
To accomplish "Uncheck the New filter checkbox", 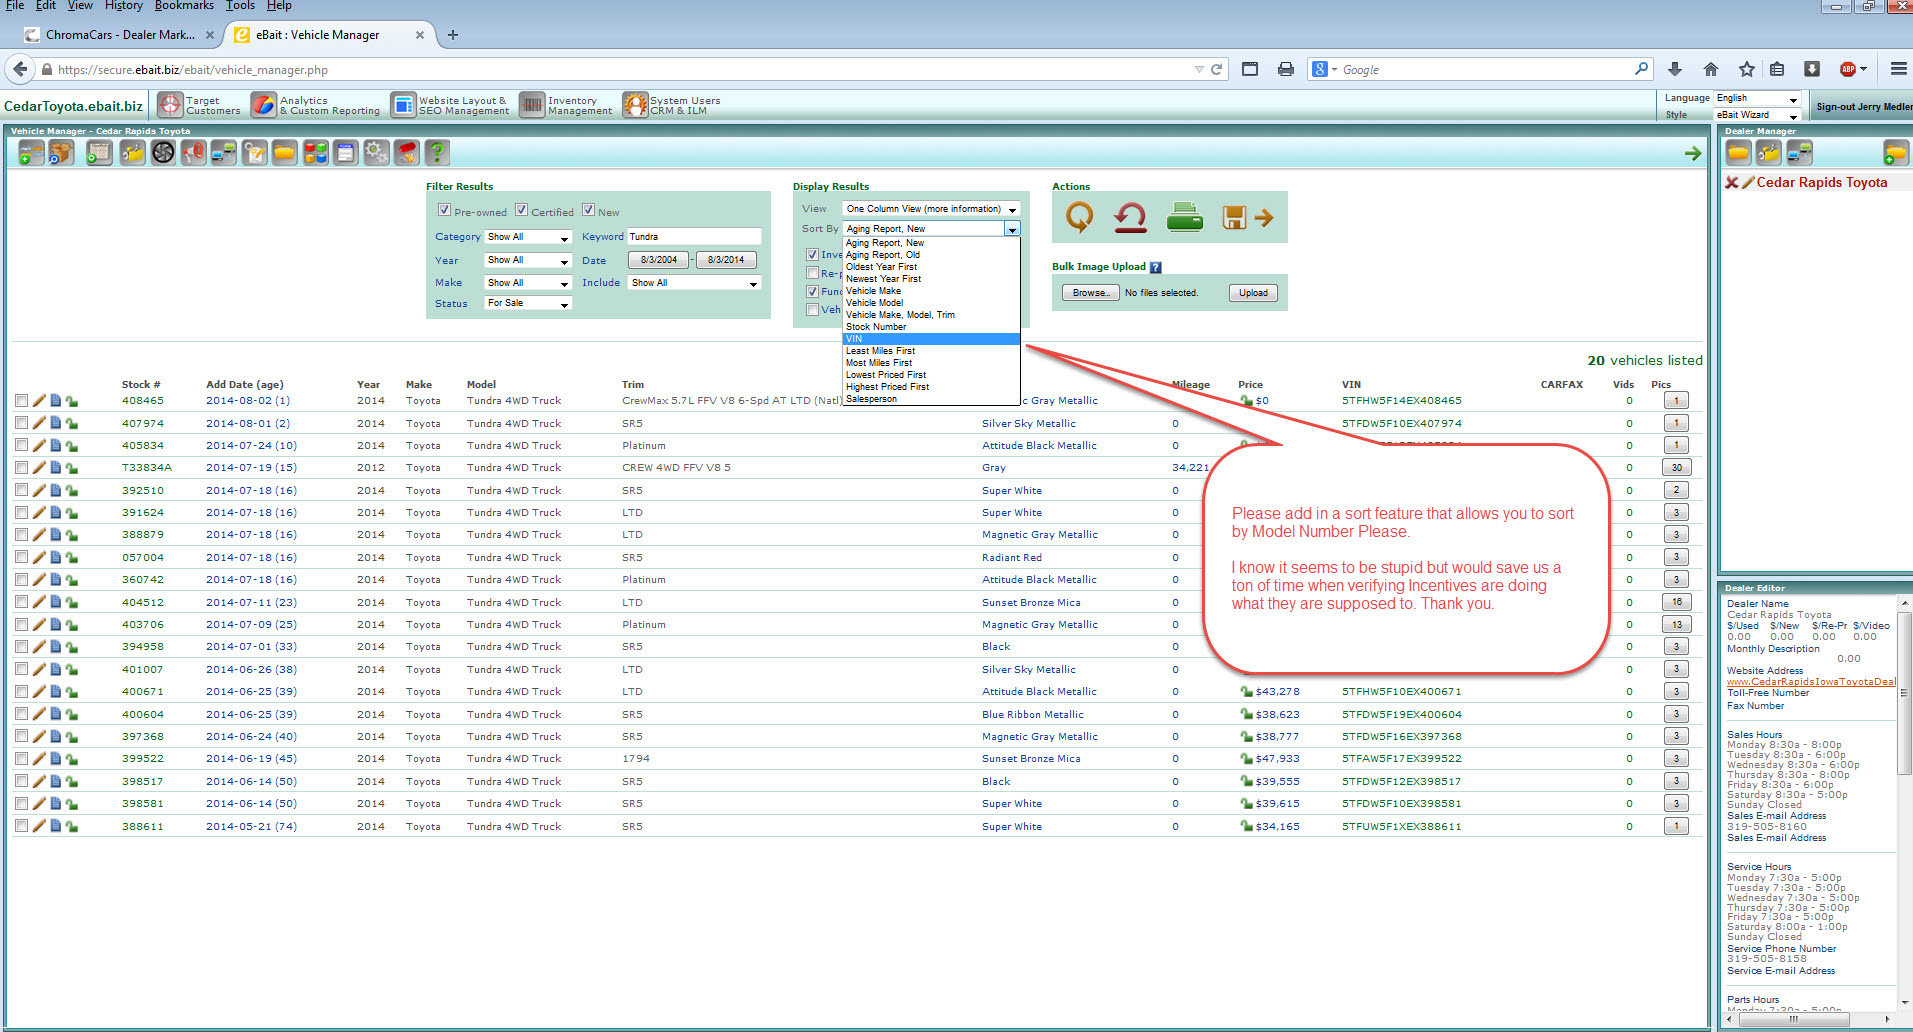I will tap(588, 210).
